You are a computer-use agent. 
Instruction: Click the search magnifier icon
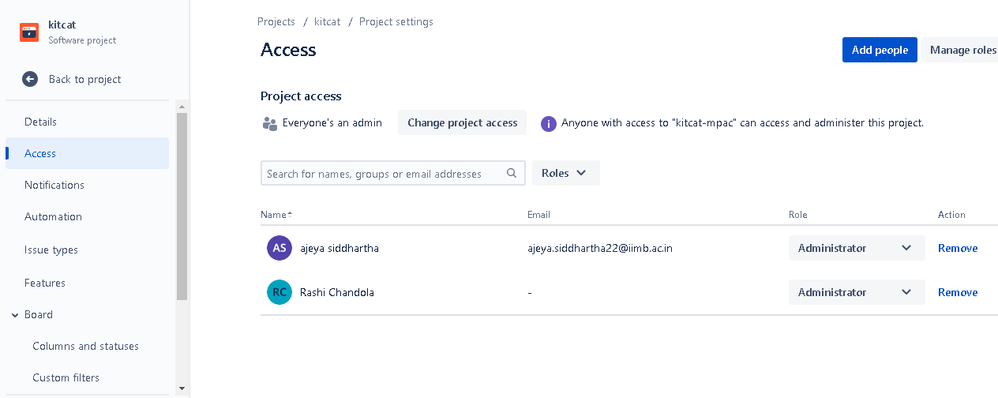point(511,173)
